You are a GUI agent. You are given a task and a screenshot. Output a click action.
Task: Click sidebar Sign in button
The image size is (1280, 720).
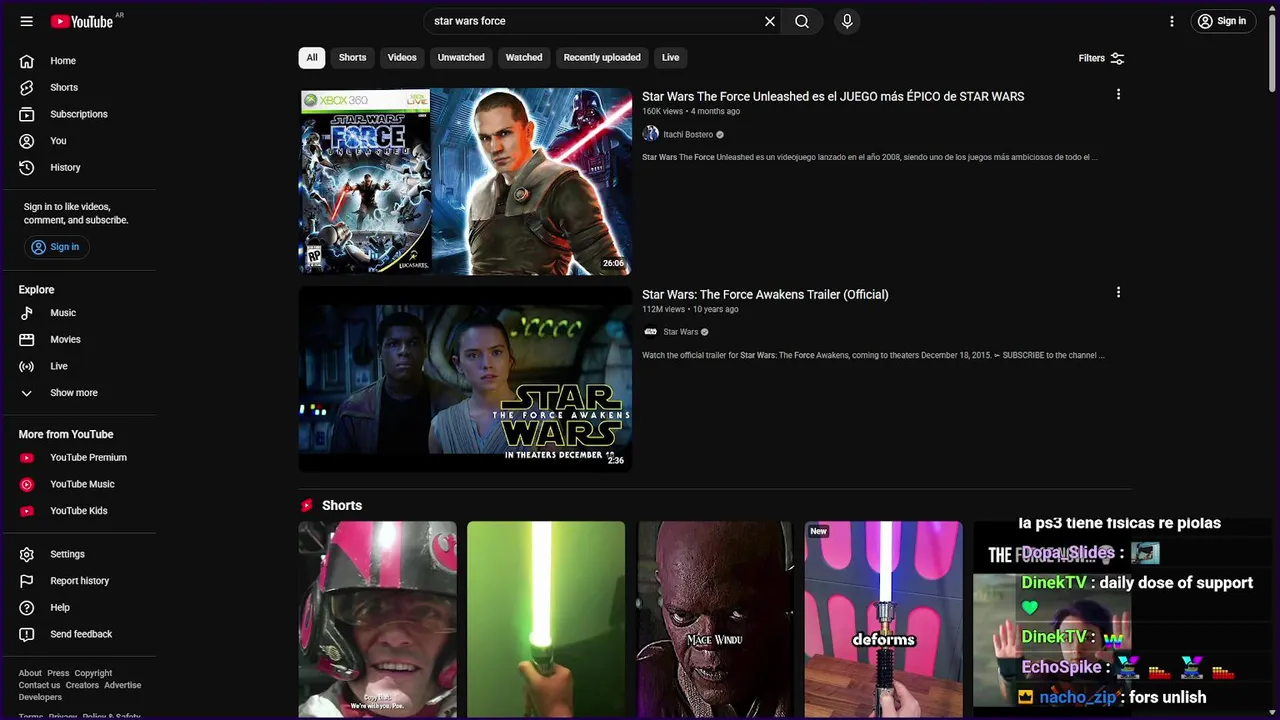click(55, 247)
